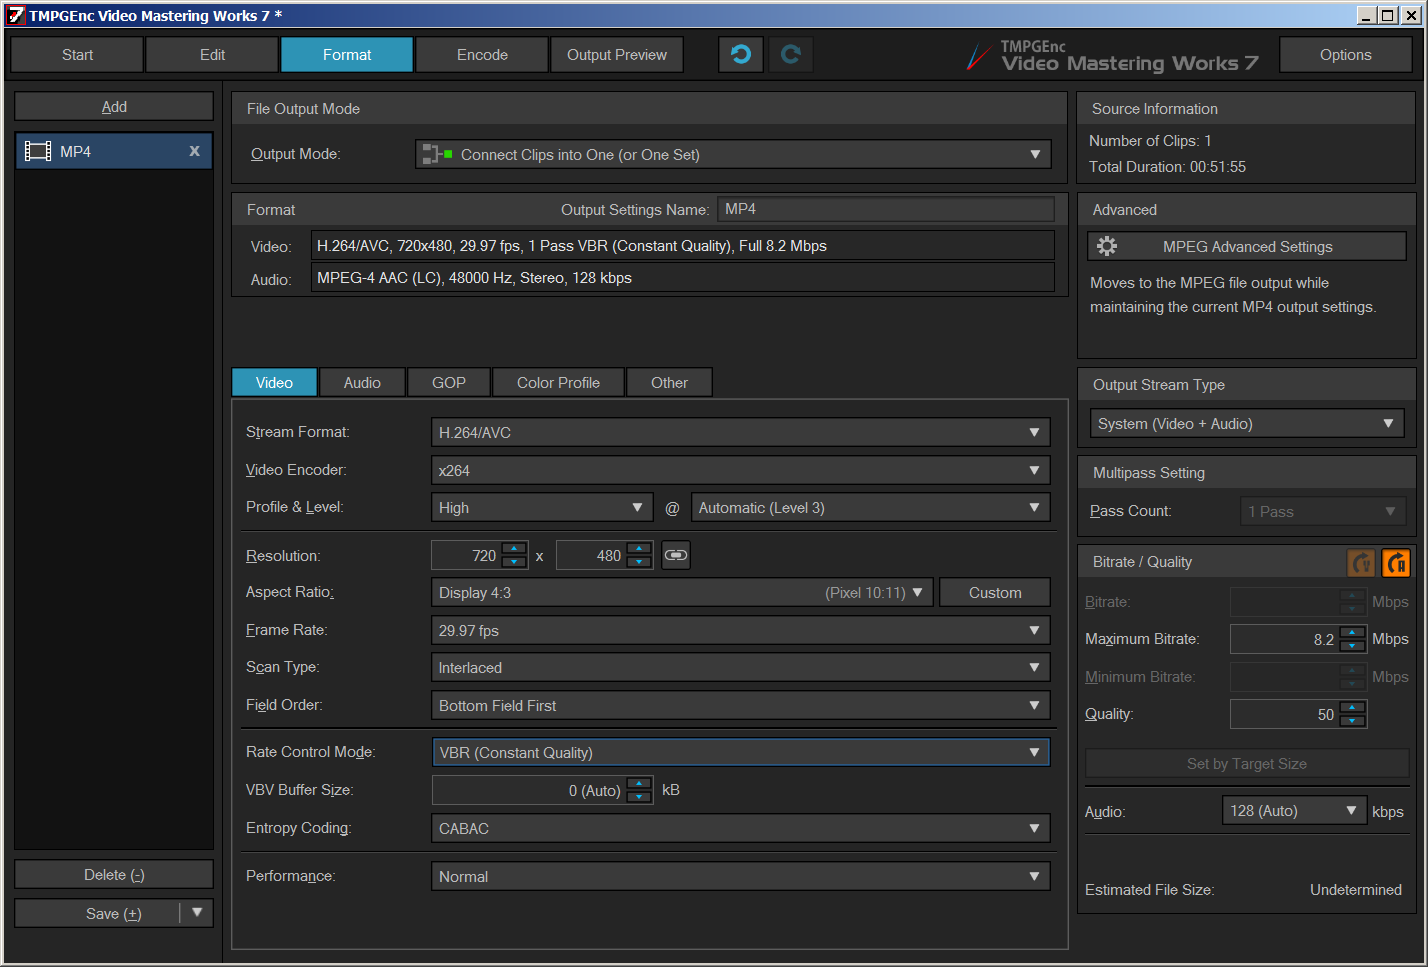Viewport: 1428px width, 967px height.
Task: Click the Custom aspect ratio button
Action: [x=994, y=593]
